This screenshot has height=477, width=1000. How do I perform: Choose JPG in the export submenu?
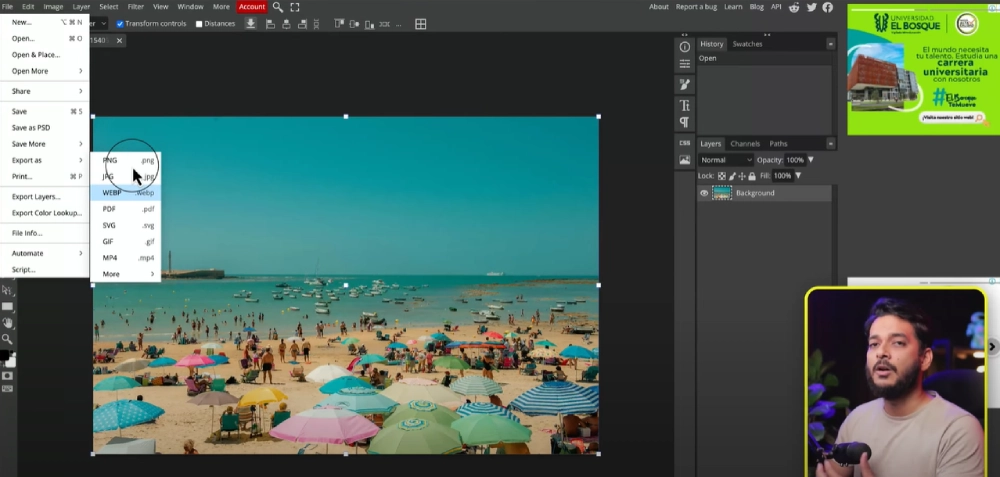(126, 177)
